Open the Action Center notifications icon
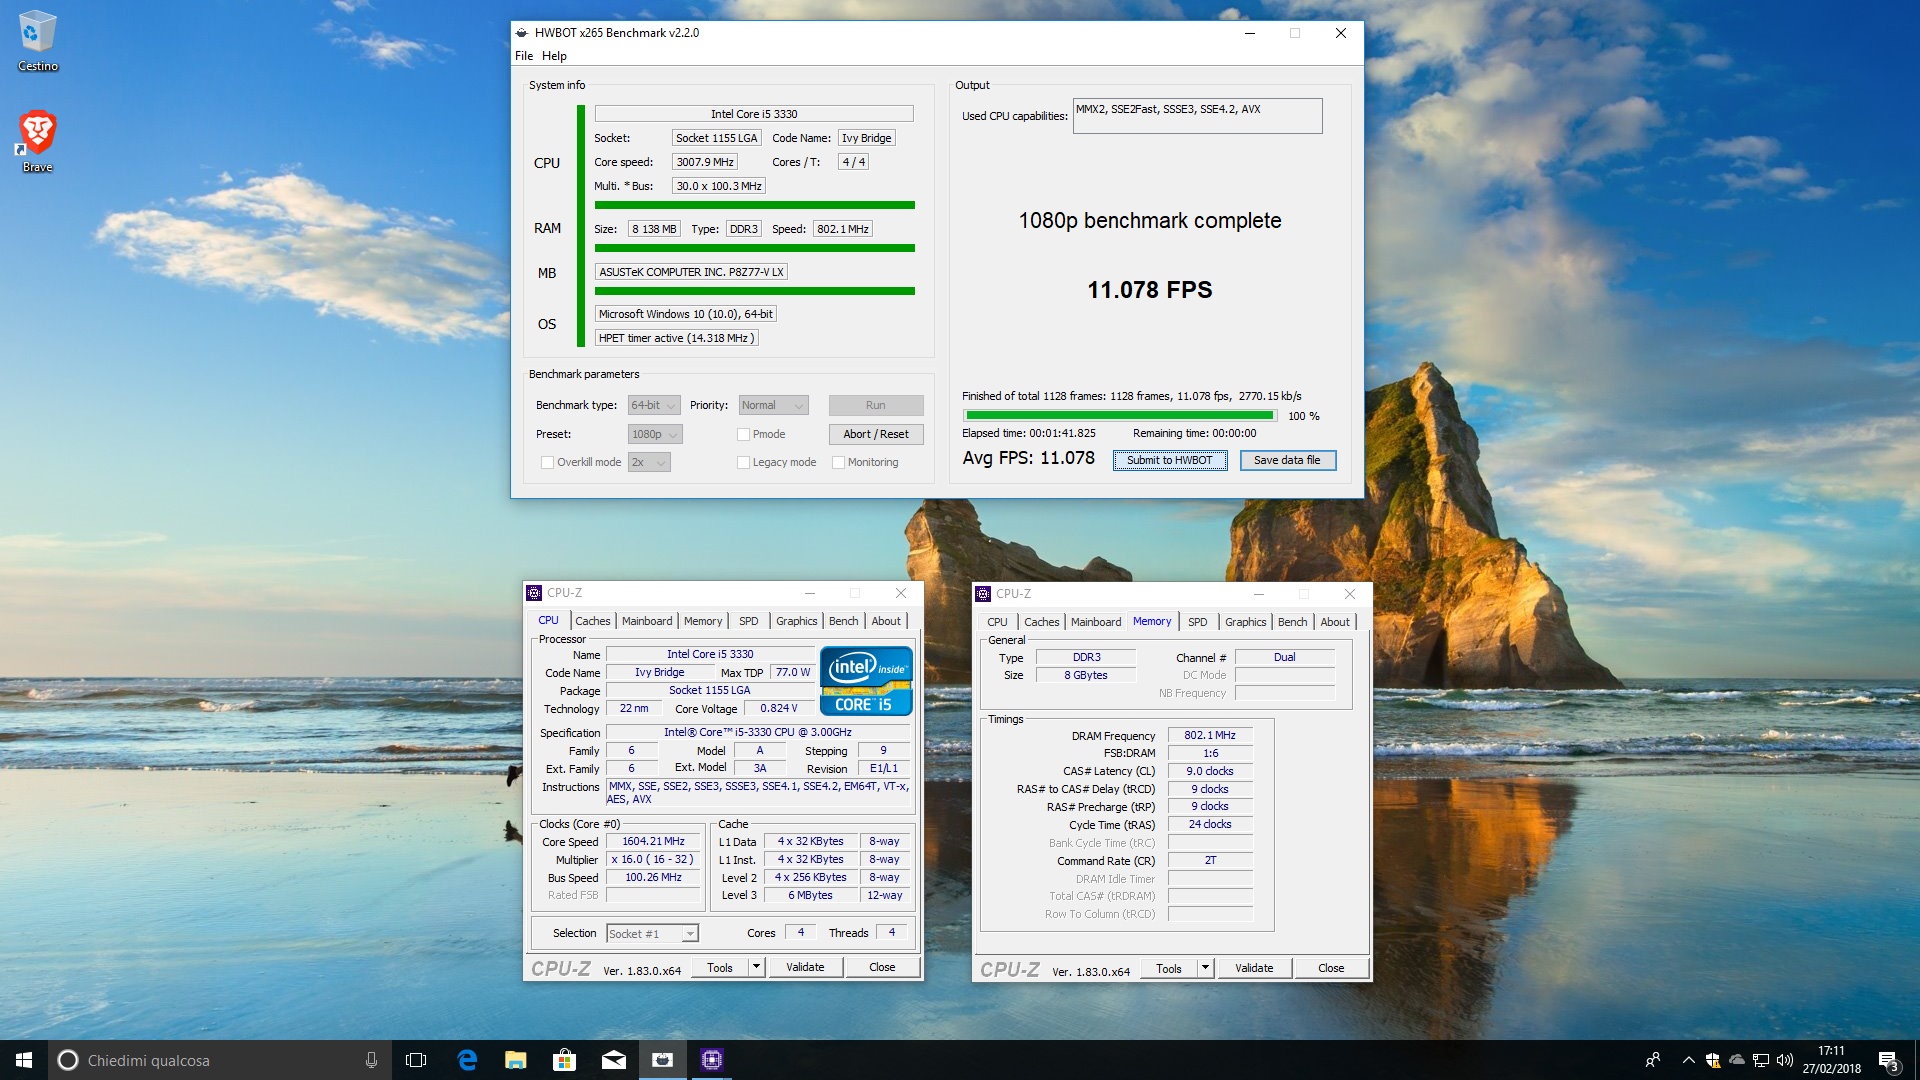The image size is (1920, 1080). pos(1888,1060)
